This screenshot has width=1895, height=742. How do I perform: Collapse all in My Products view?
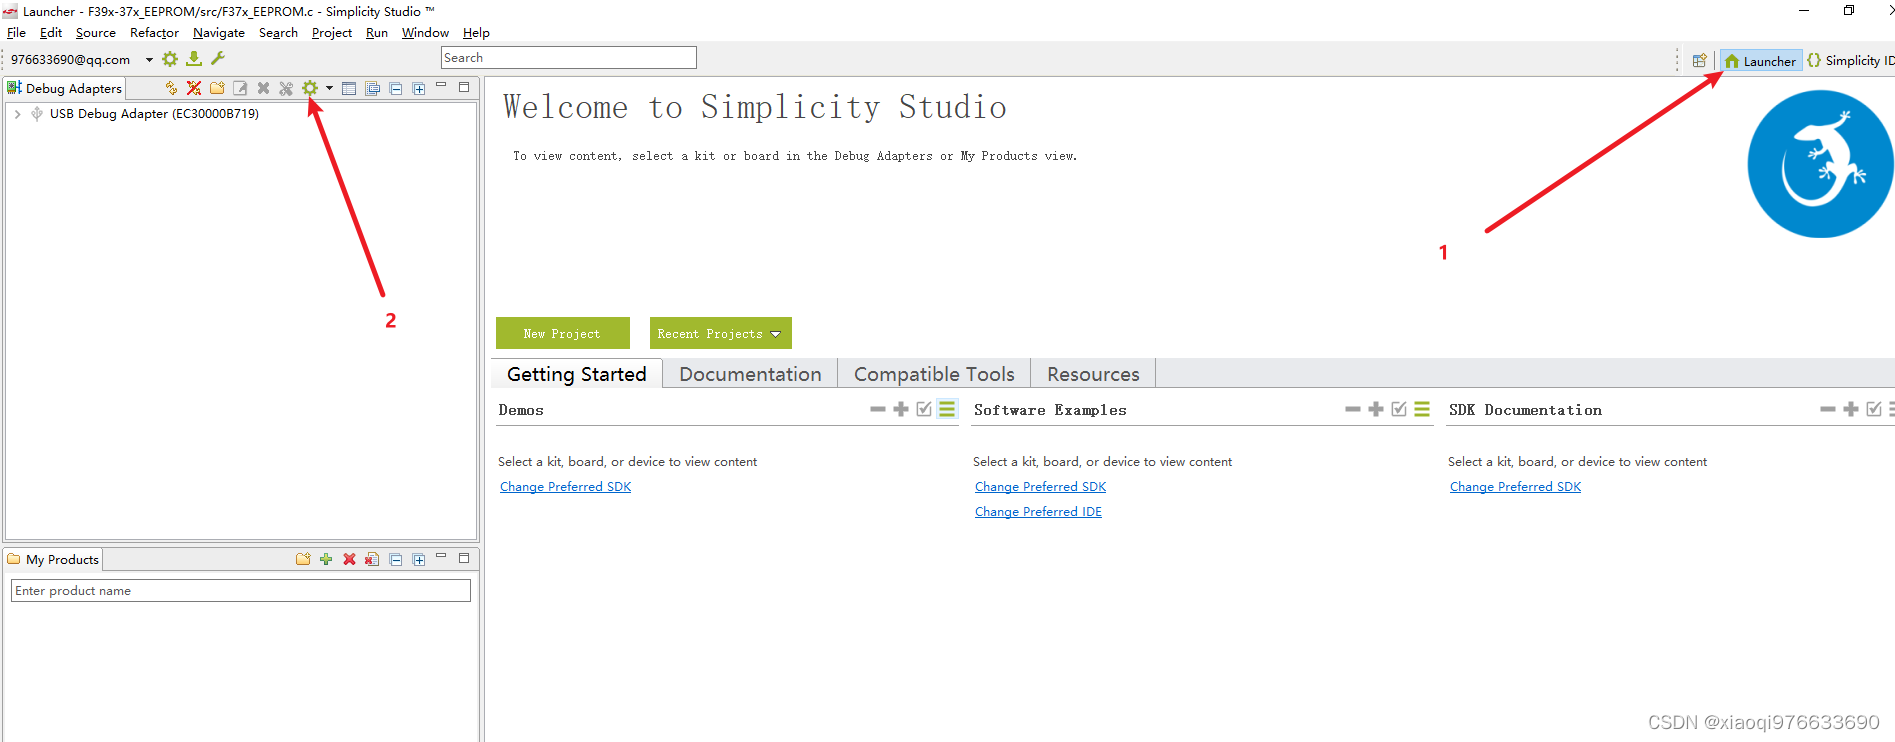(x=396, y=559)
